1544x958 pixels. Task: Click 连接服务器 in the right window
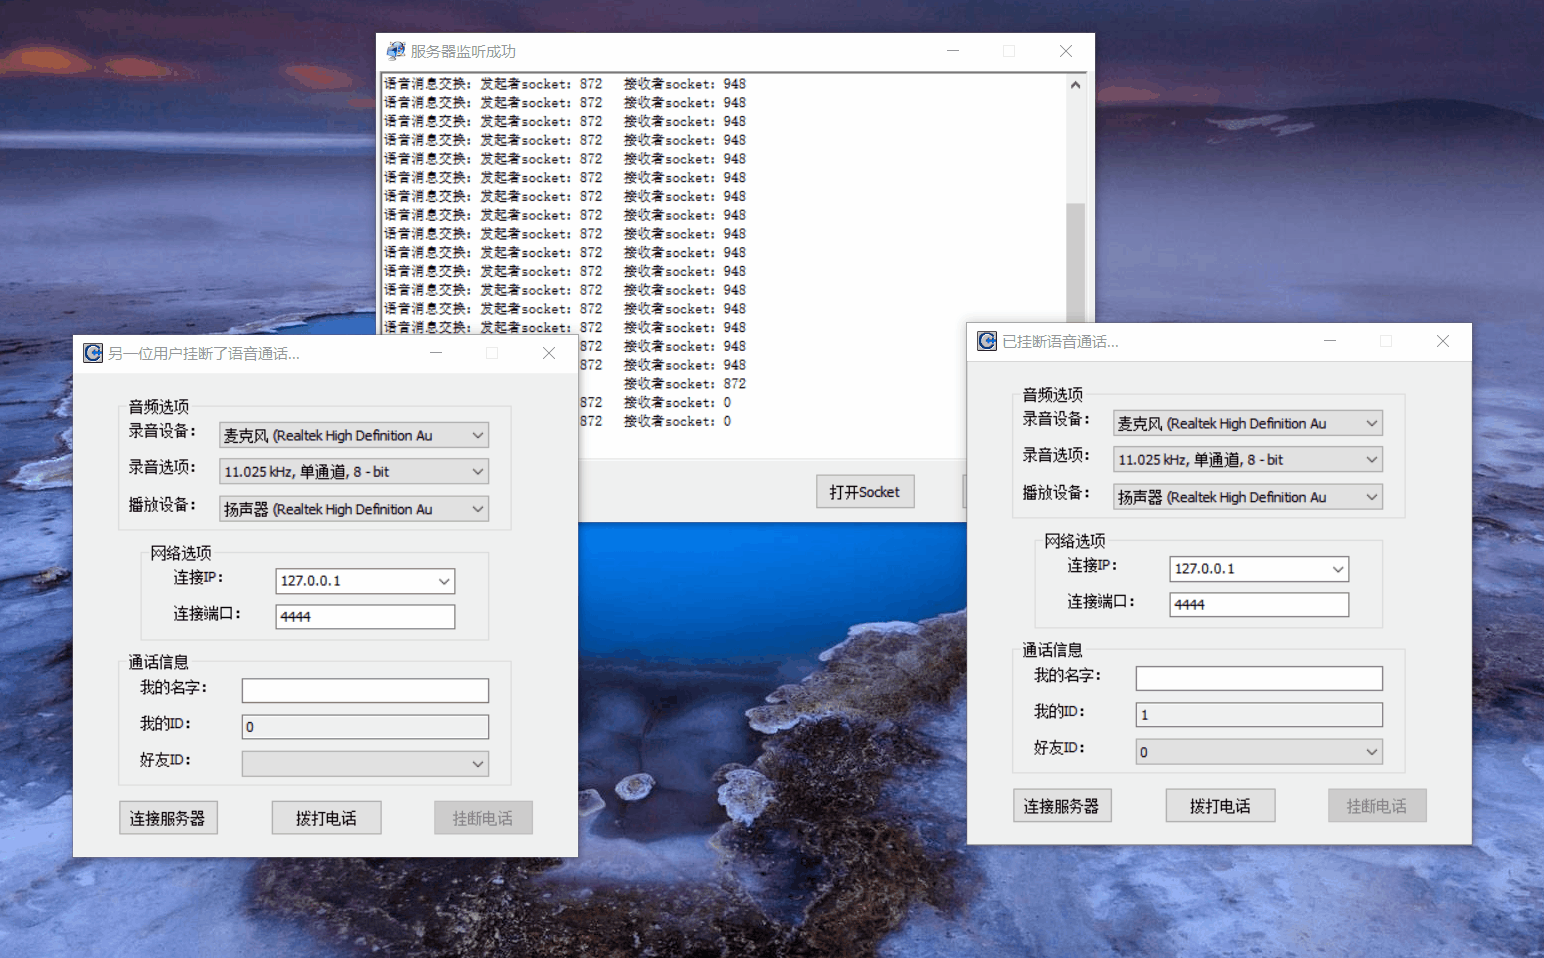(x=1062, y=805)
